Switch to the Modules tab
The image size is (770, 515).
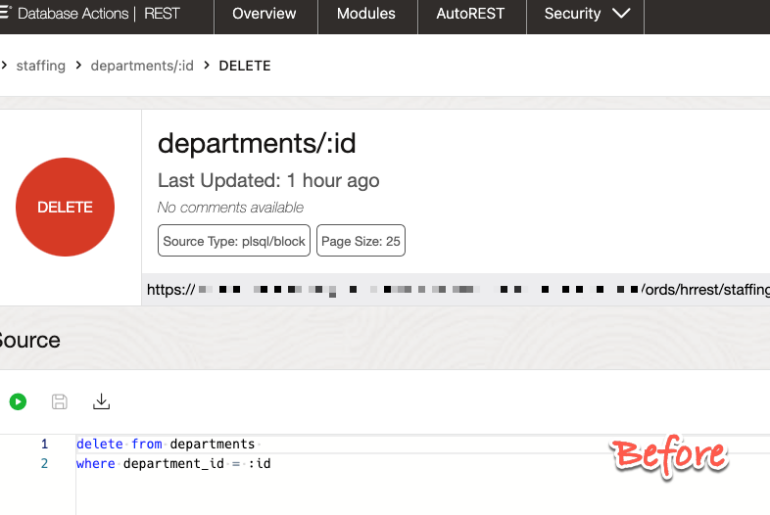366,14
